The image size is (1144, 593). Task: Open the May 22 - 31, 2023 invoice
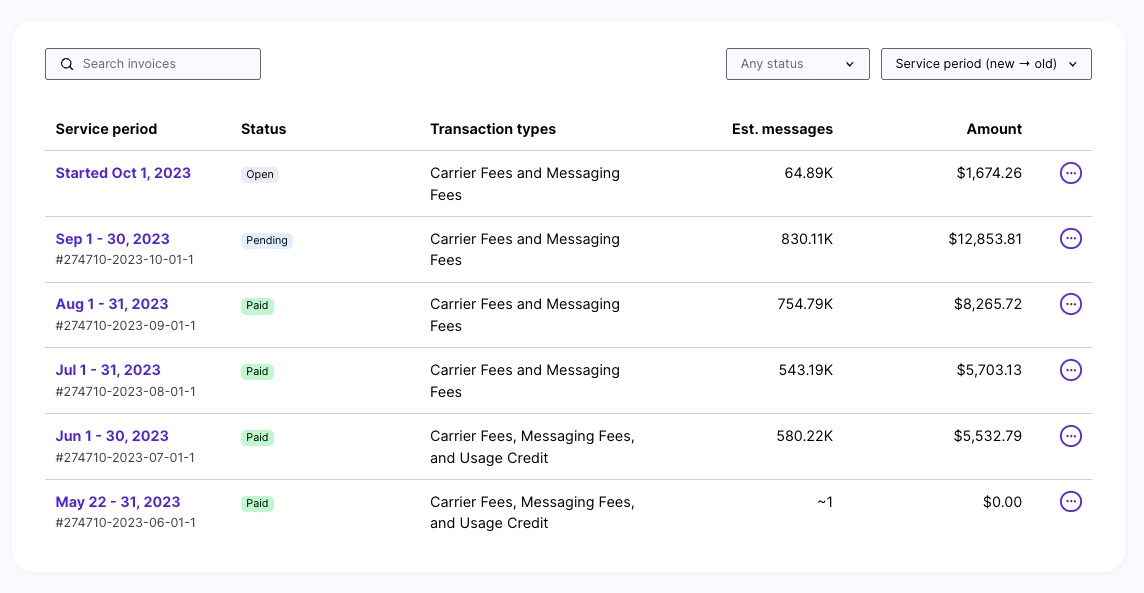(118, 502)
